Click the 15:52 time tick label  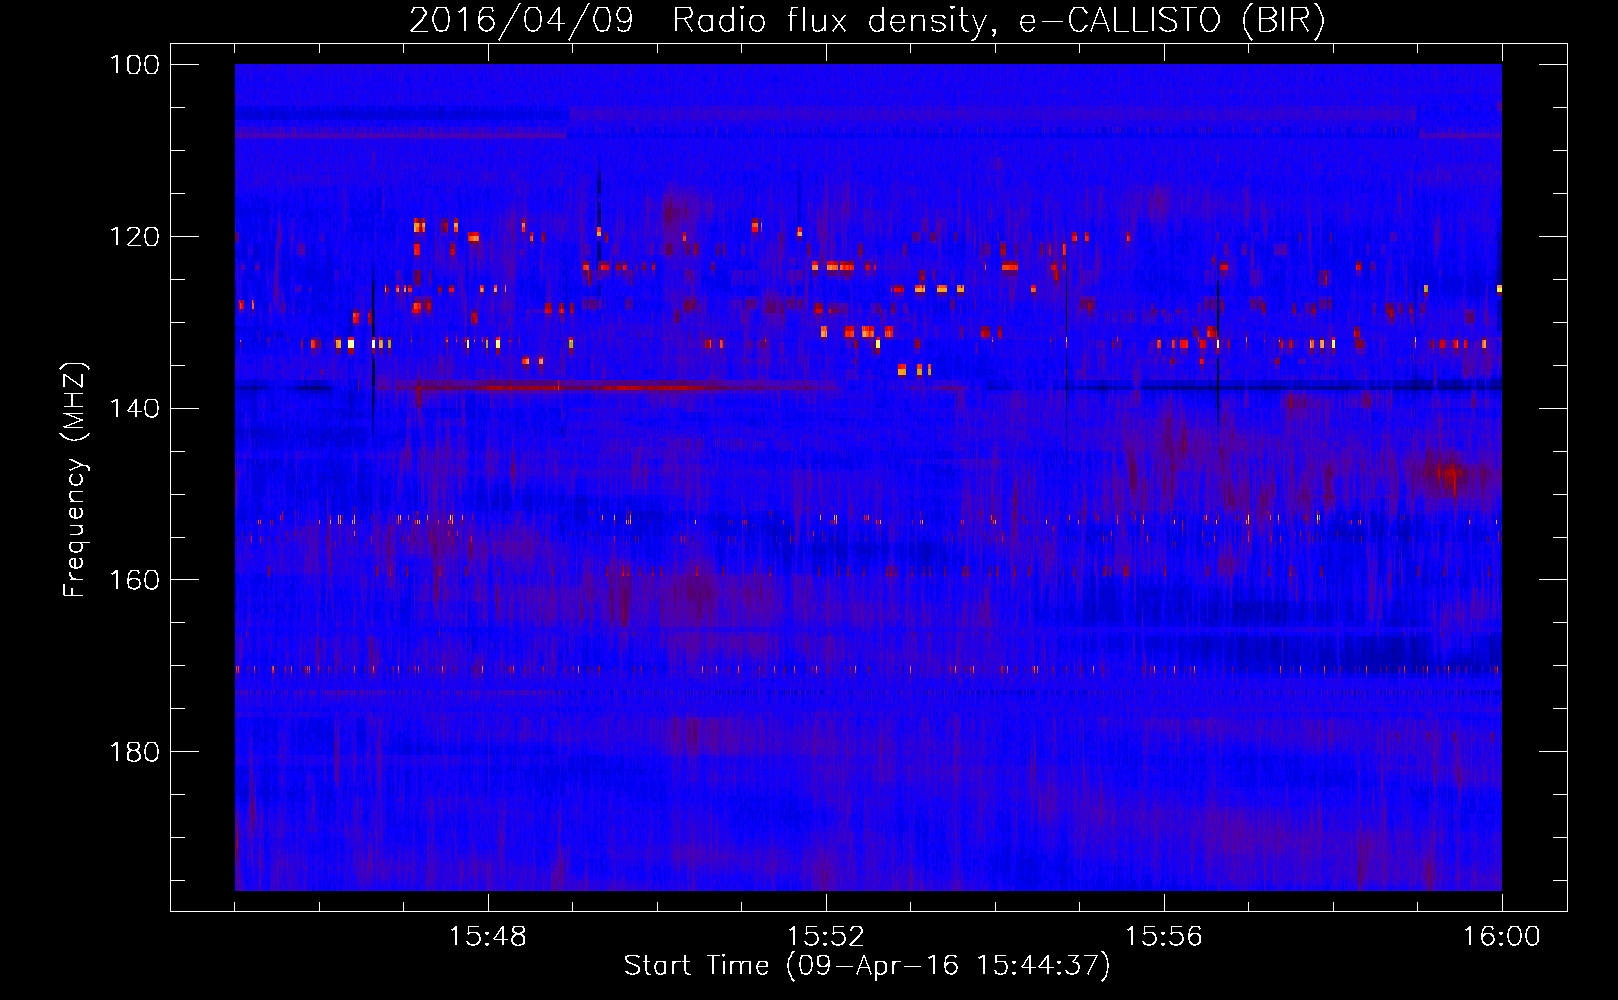tap(825, 937)
